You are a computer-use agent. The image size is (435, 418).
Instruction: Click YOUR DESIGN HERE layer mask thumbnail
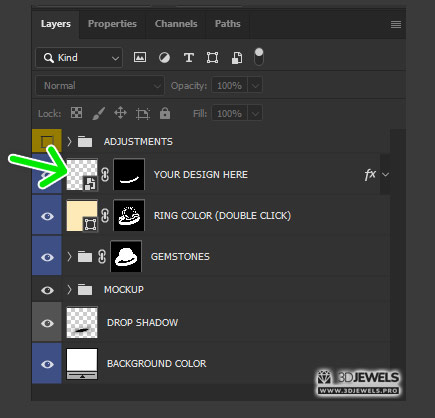point(129,175)
